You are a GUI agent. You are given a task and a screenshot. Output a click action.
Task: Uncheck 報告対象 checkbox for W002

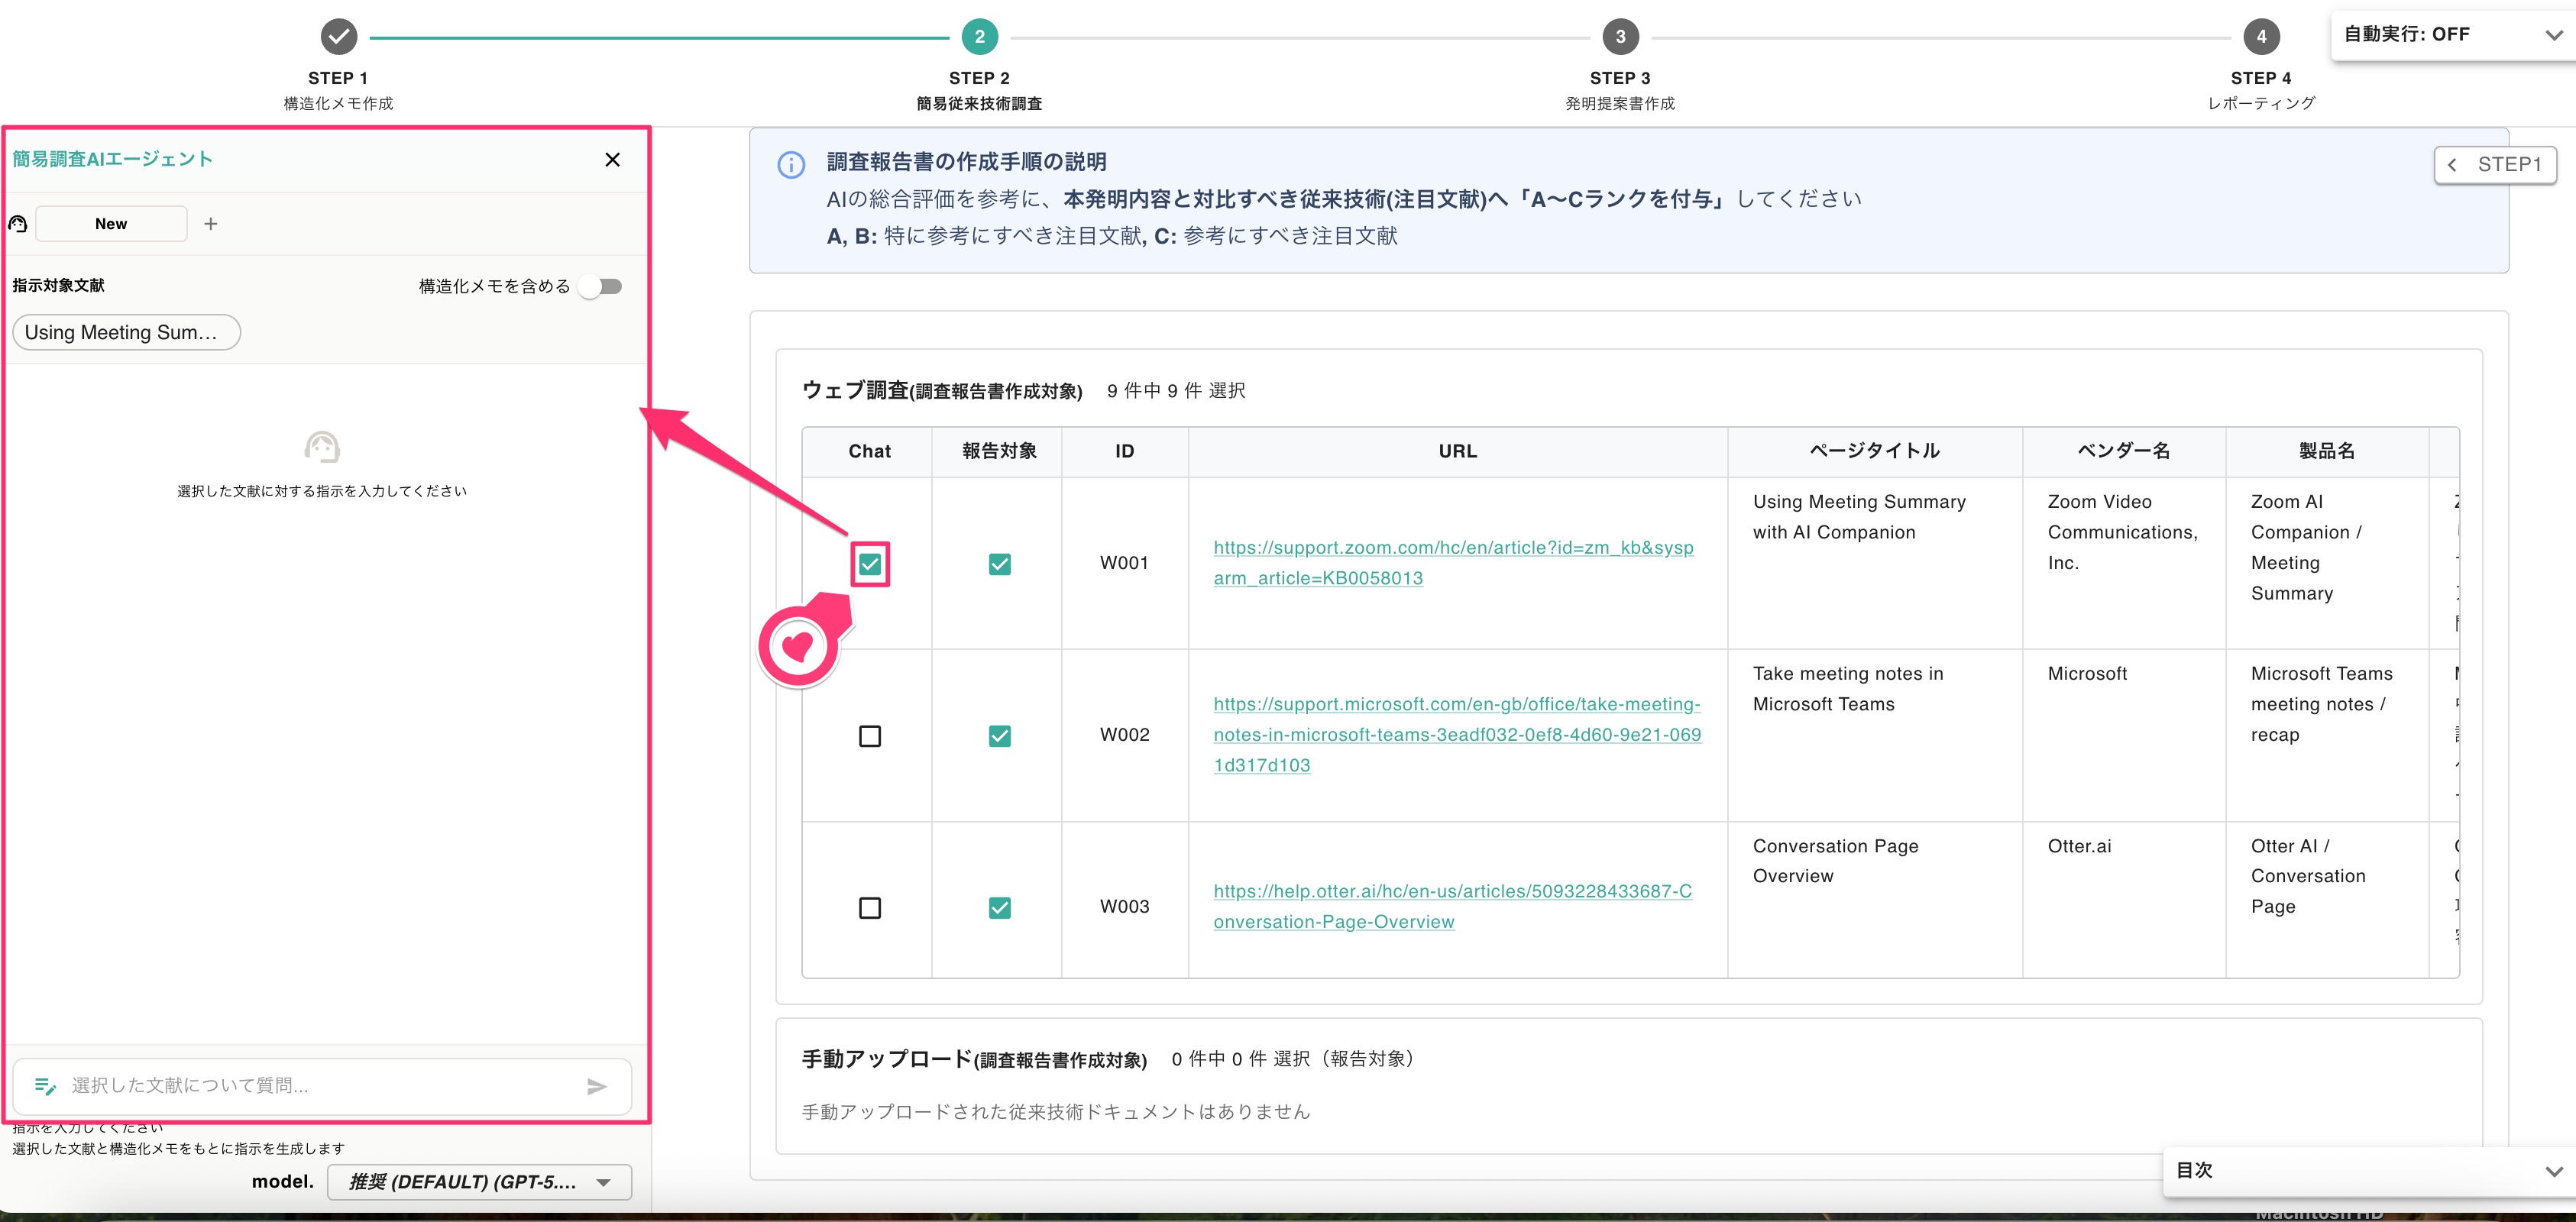[x=999, y=736]
